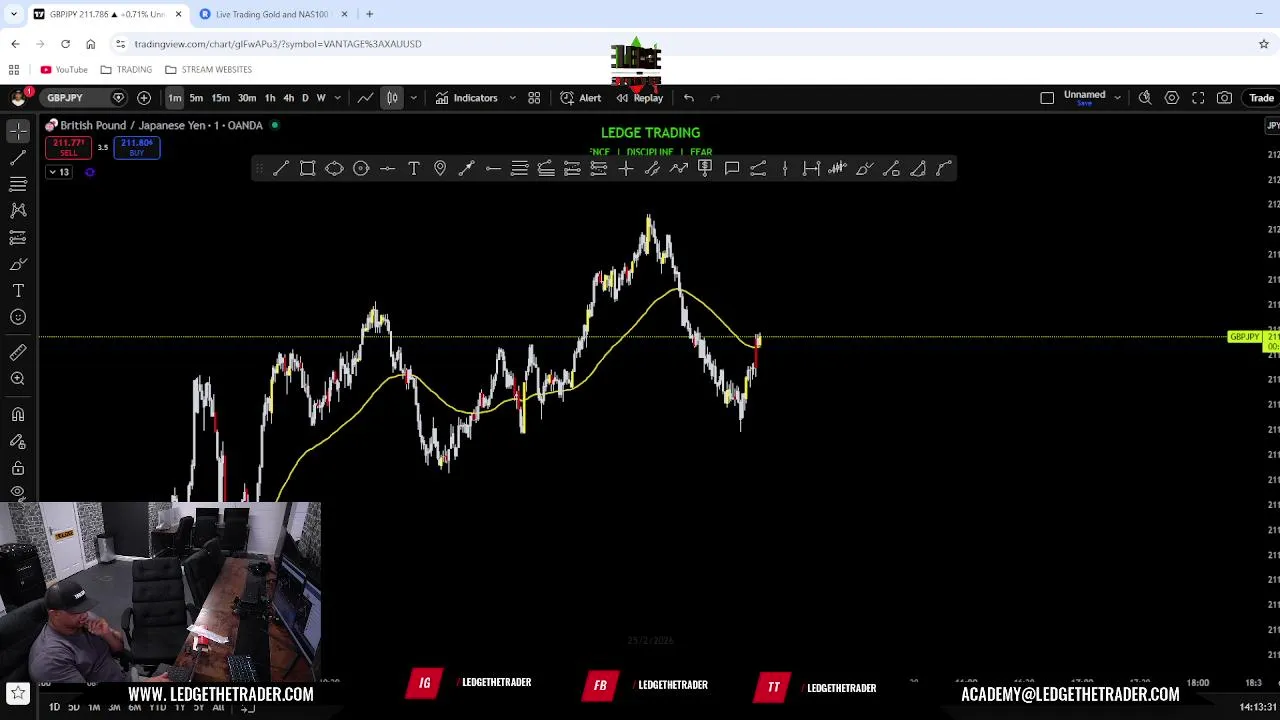Activate the zoom-in magnifier tool
The width and height of the screenshot is (1280, 720).
pyautogui.click(x=18, y=378)
